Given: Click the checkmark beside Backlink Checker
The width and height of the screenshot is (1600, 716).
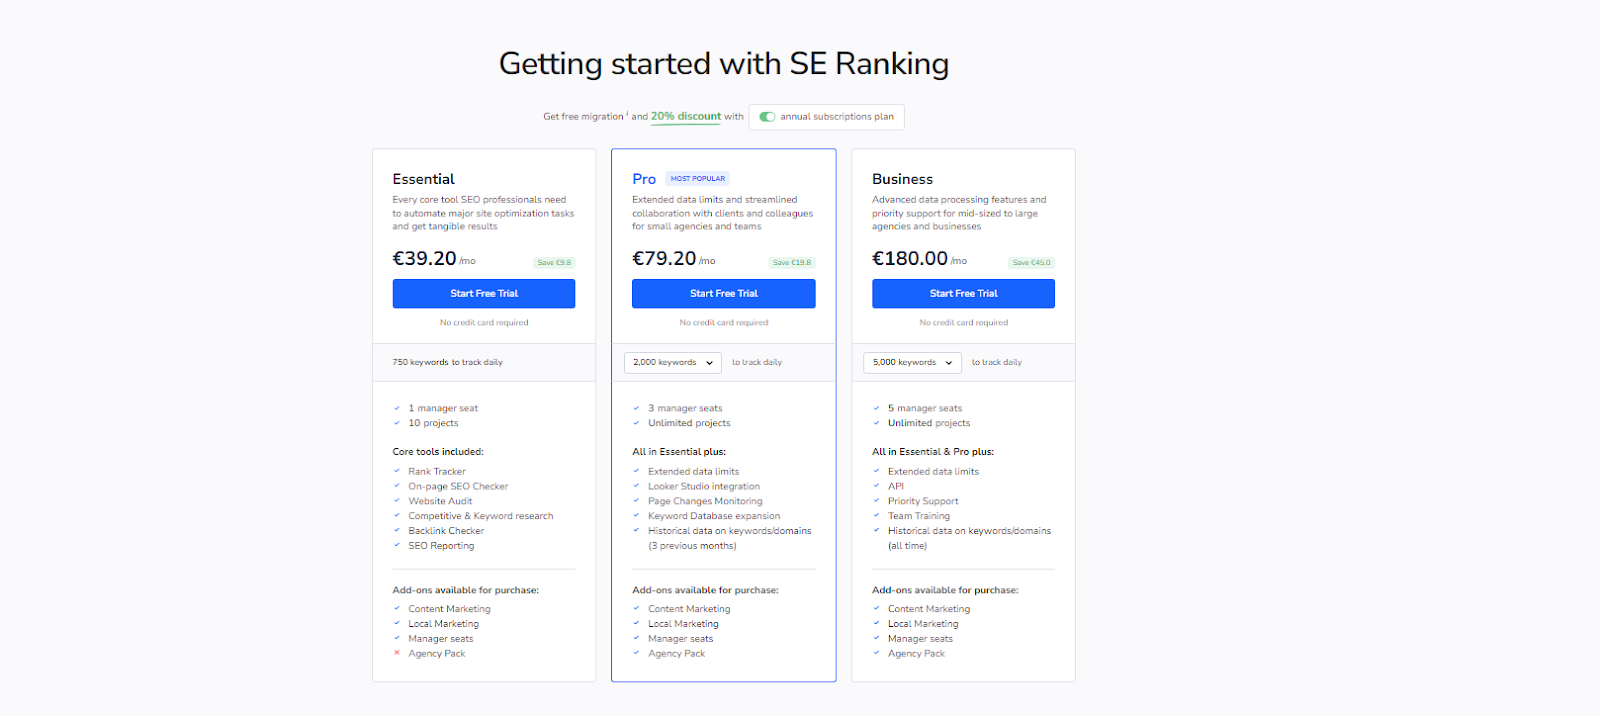Looking at the screenshot, I should pyautogui.click(x=397, y=531).
